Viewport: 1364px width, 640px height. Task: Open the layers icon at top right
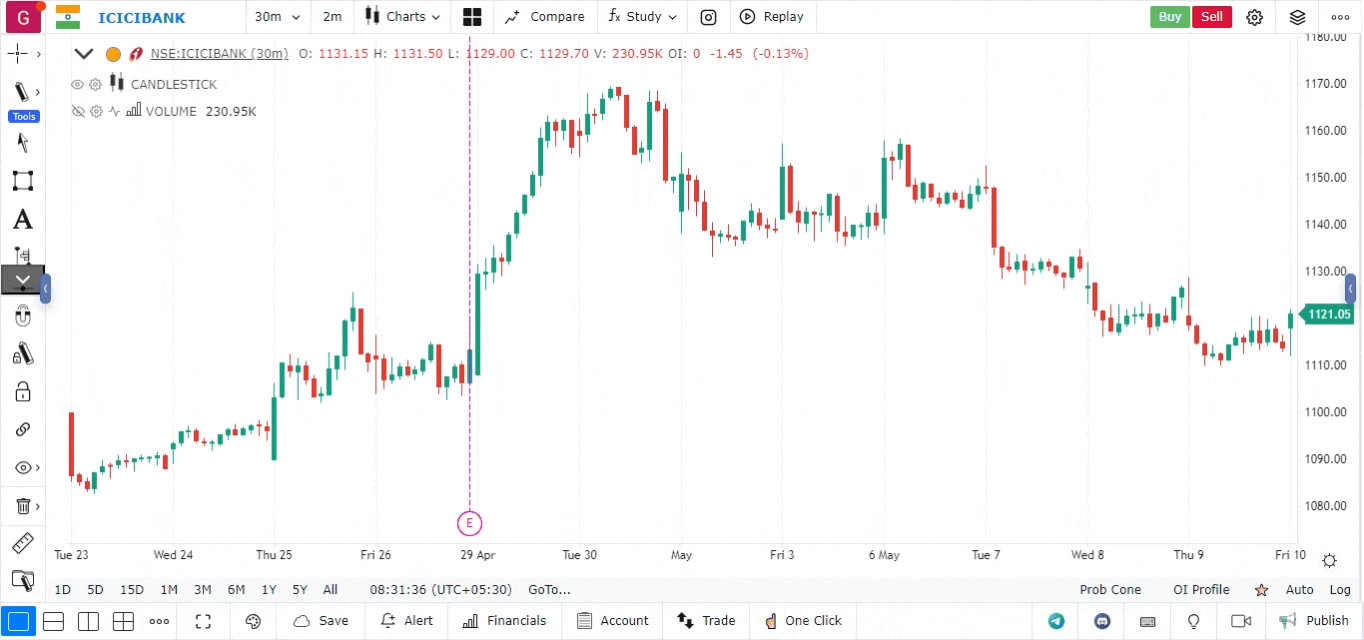click(x=1297, y=17)
